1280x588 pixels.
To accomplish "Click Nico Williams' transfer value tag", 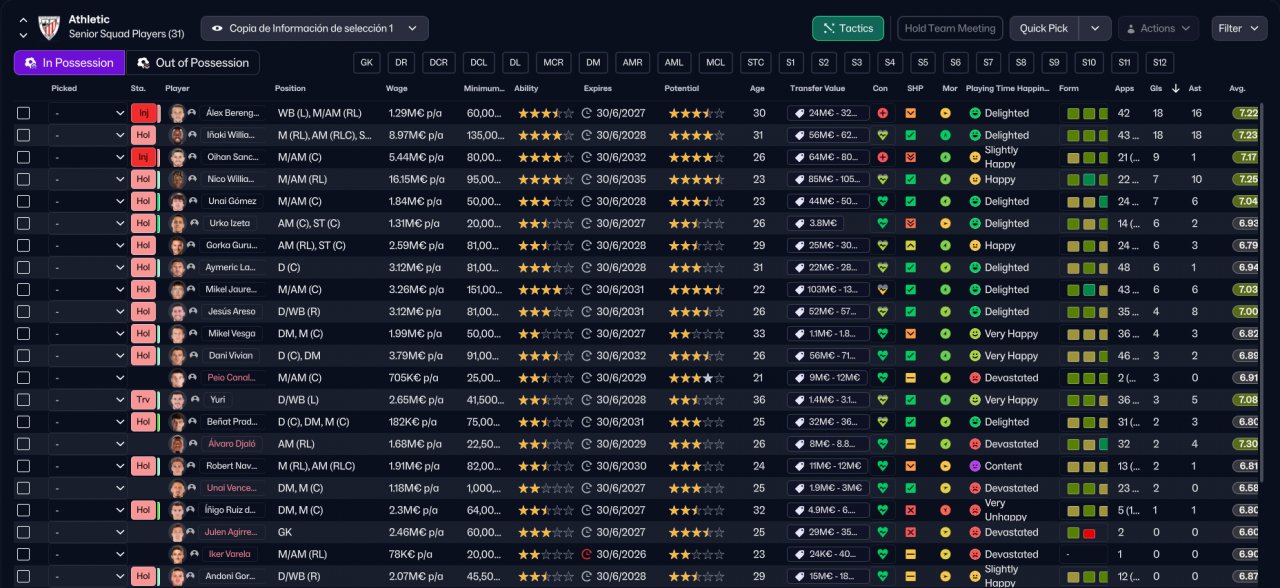I will pyautogui.click(x=828, y=179).
